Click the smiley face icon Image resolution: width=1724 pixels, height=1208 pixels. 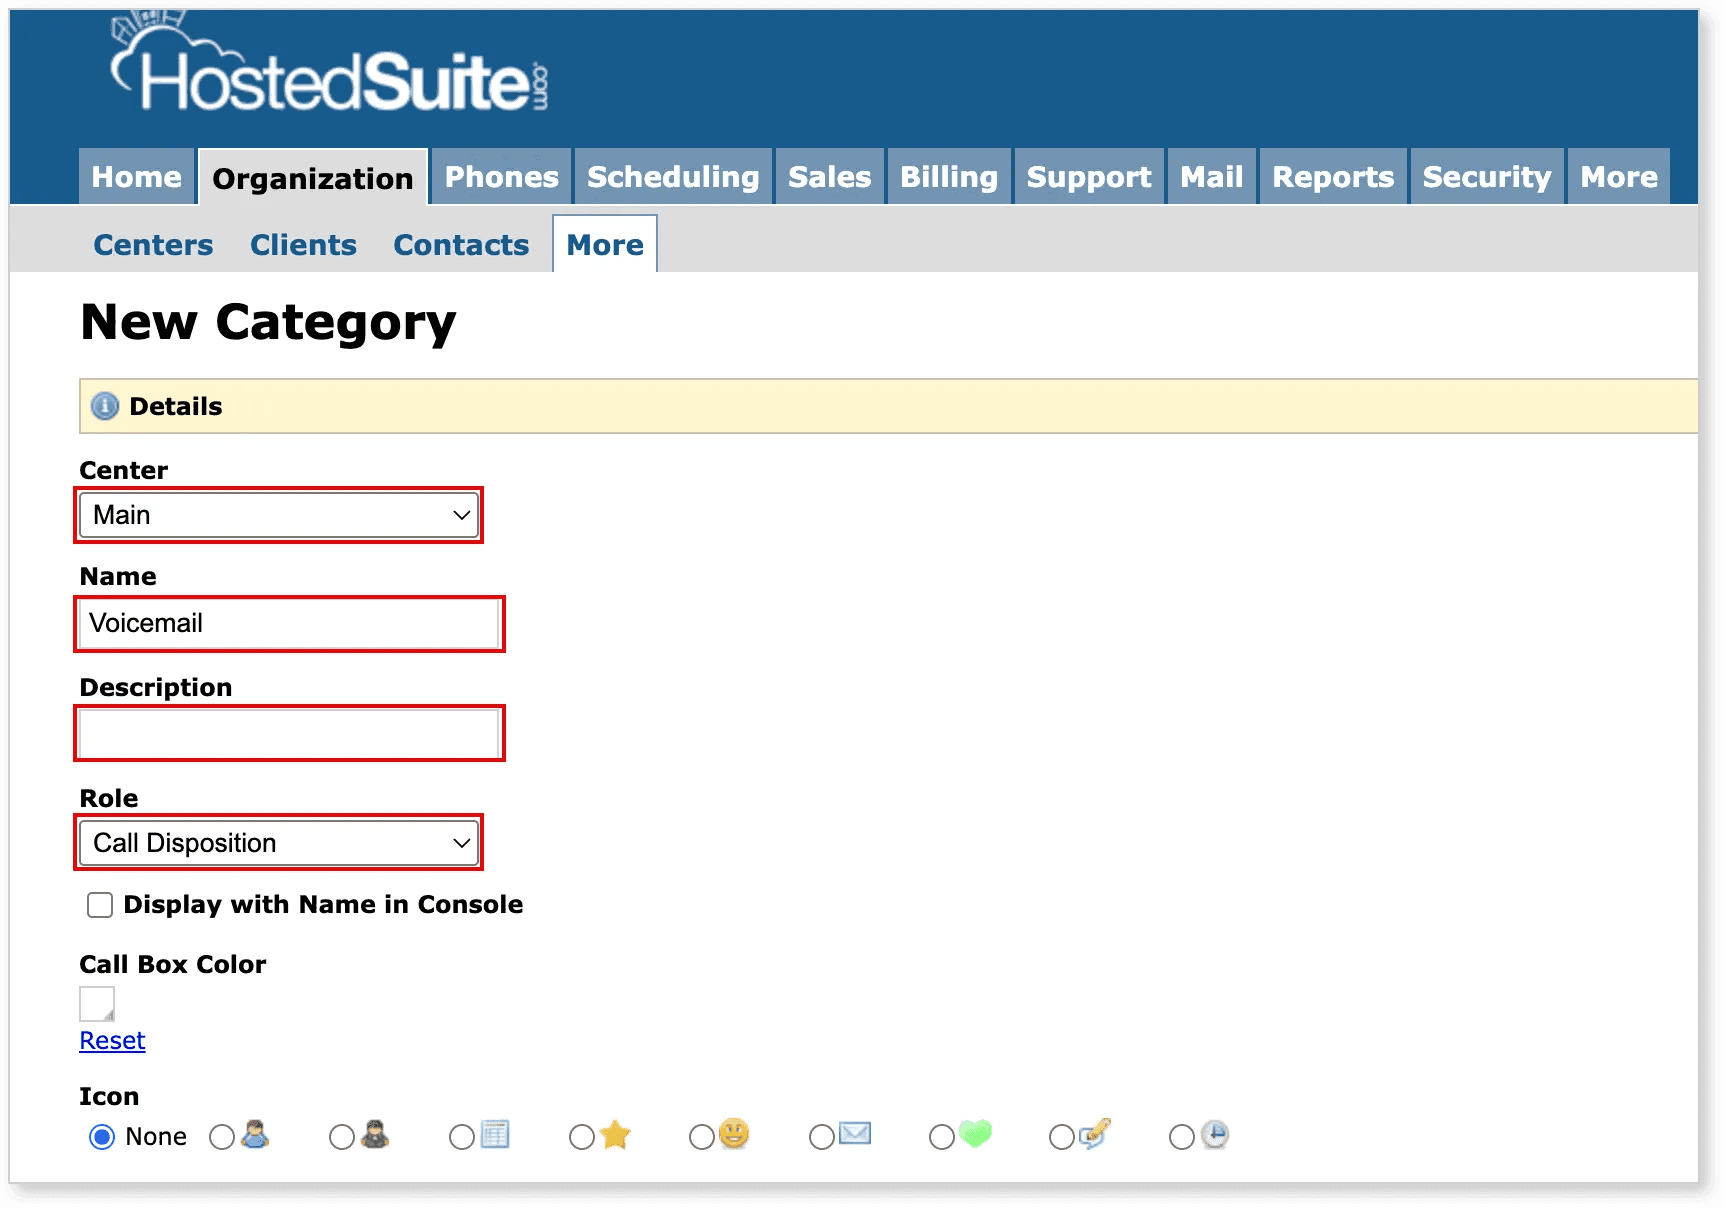[734, 1134]
